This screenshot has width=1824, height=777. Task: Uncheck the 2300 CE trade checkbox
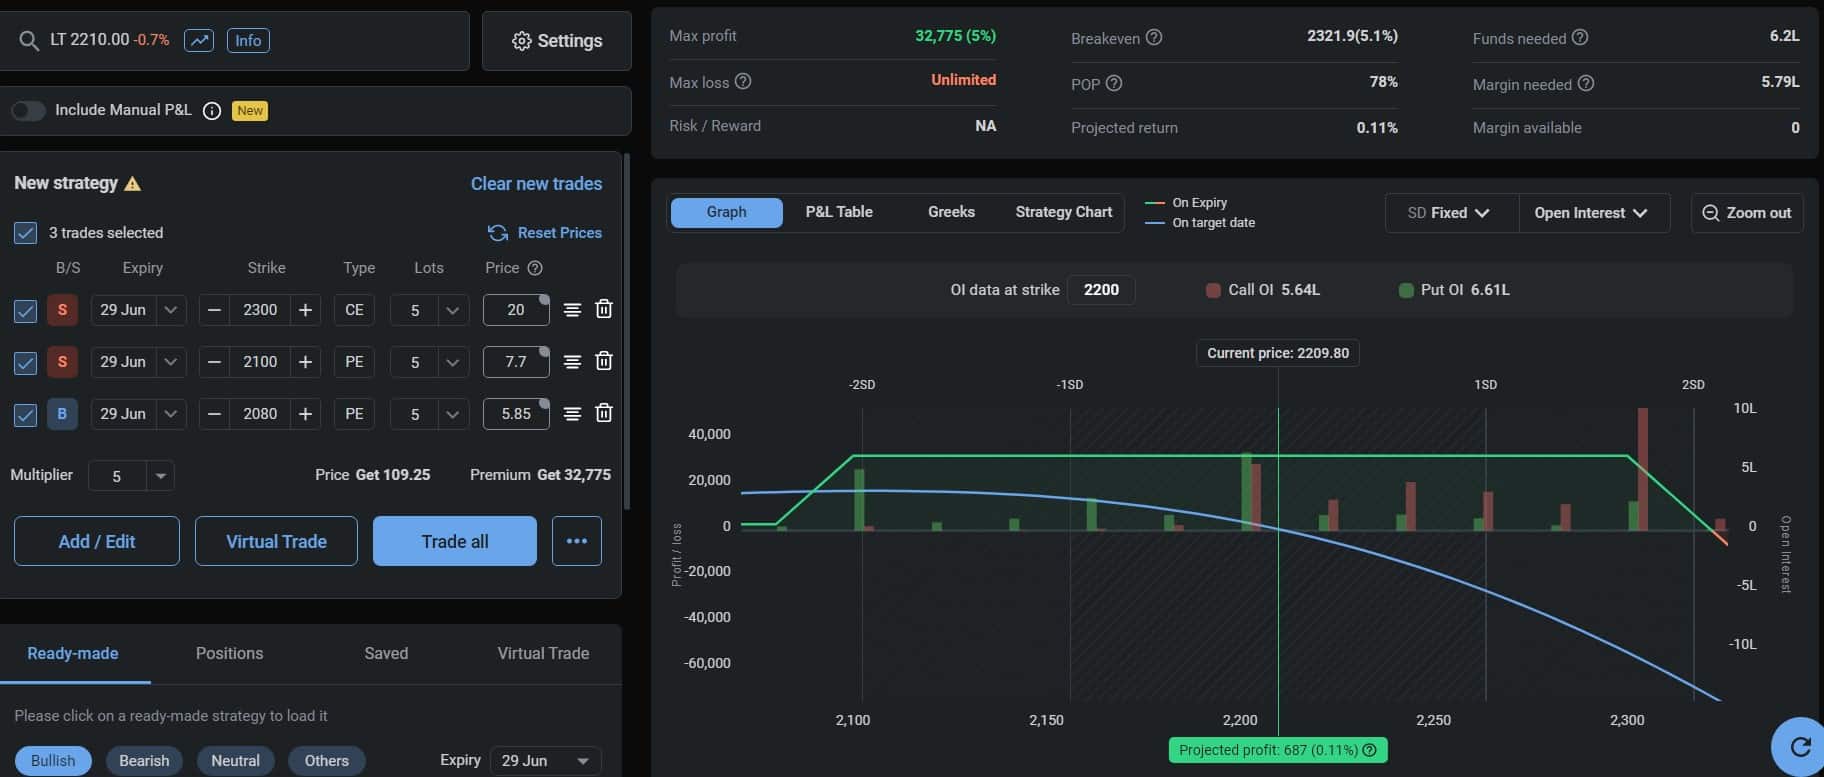(25, 311)
